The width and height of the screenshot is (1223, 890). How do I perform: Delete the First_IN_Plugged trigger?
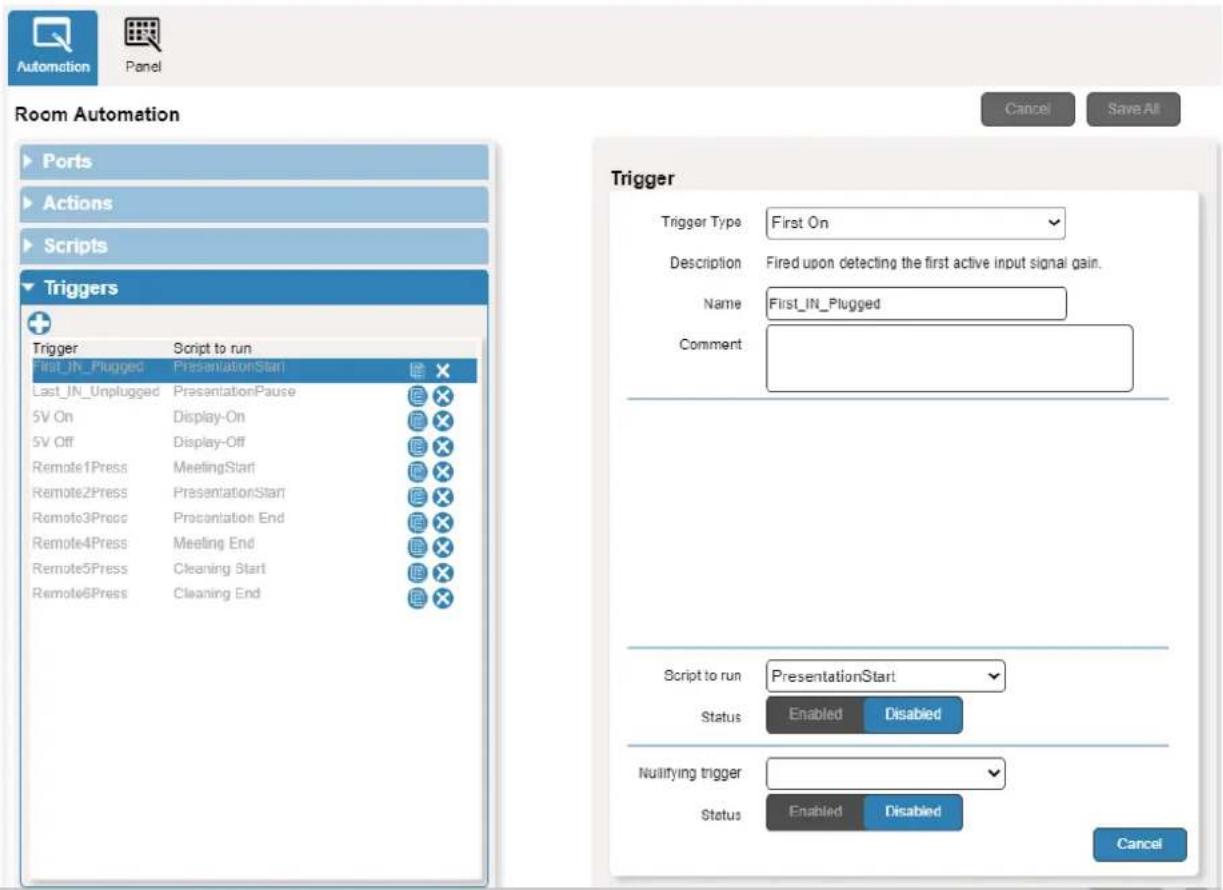click(x=443, y=371)
